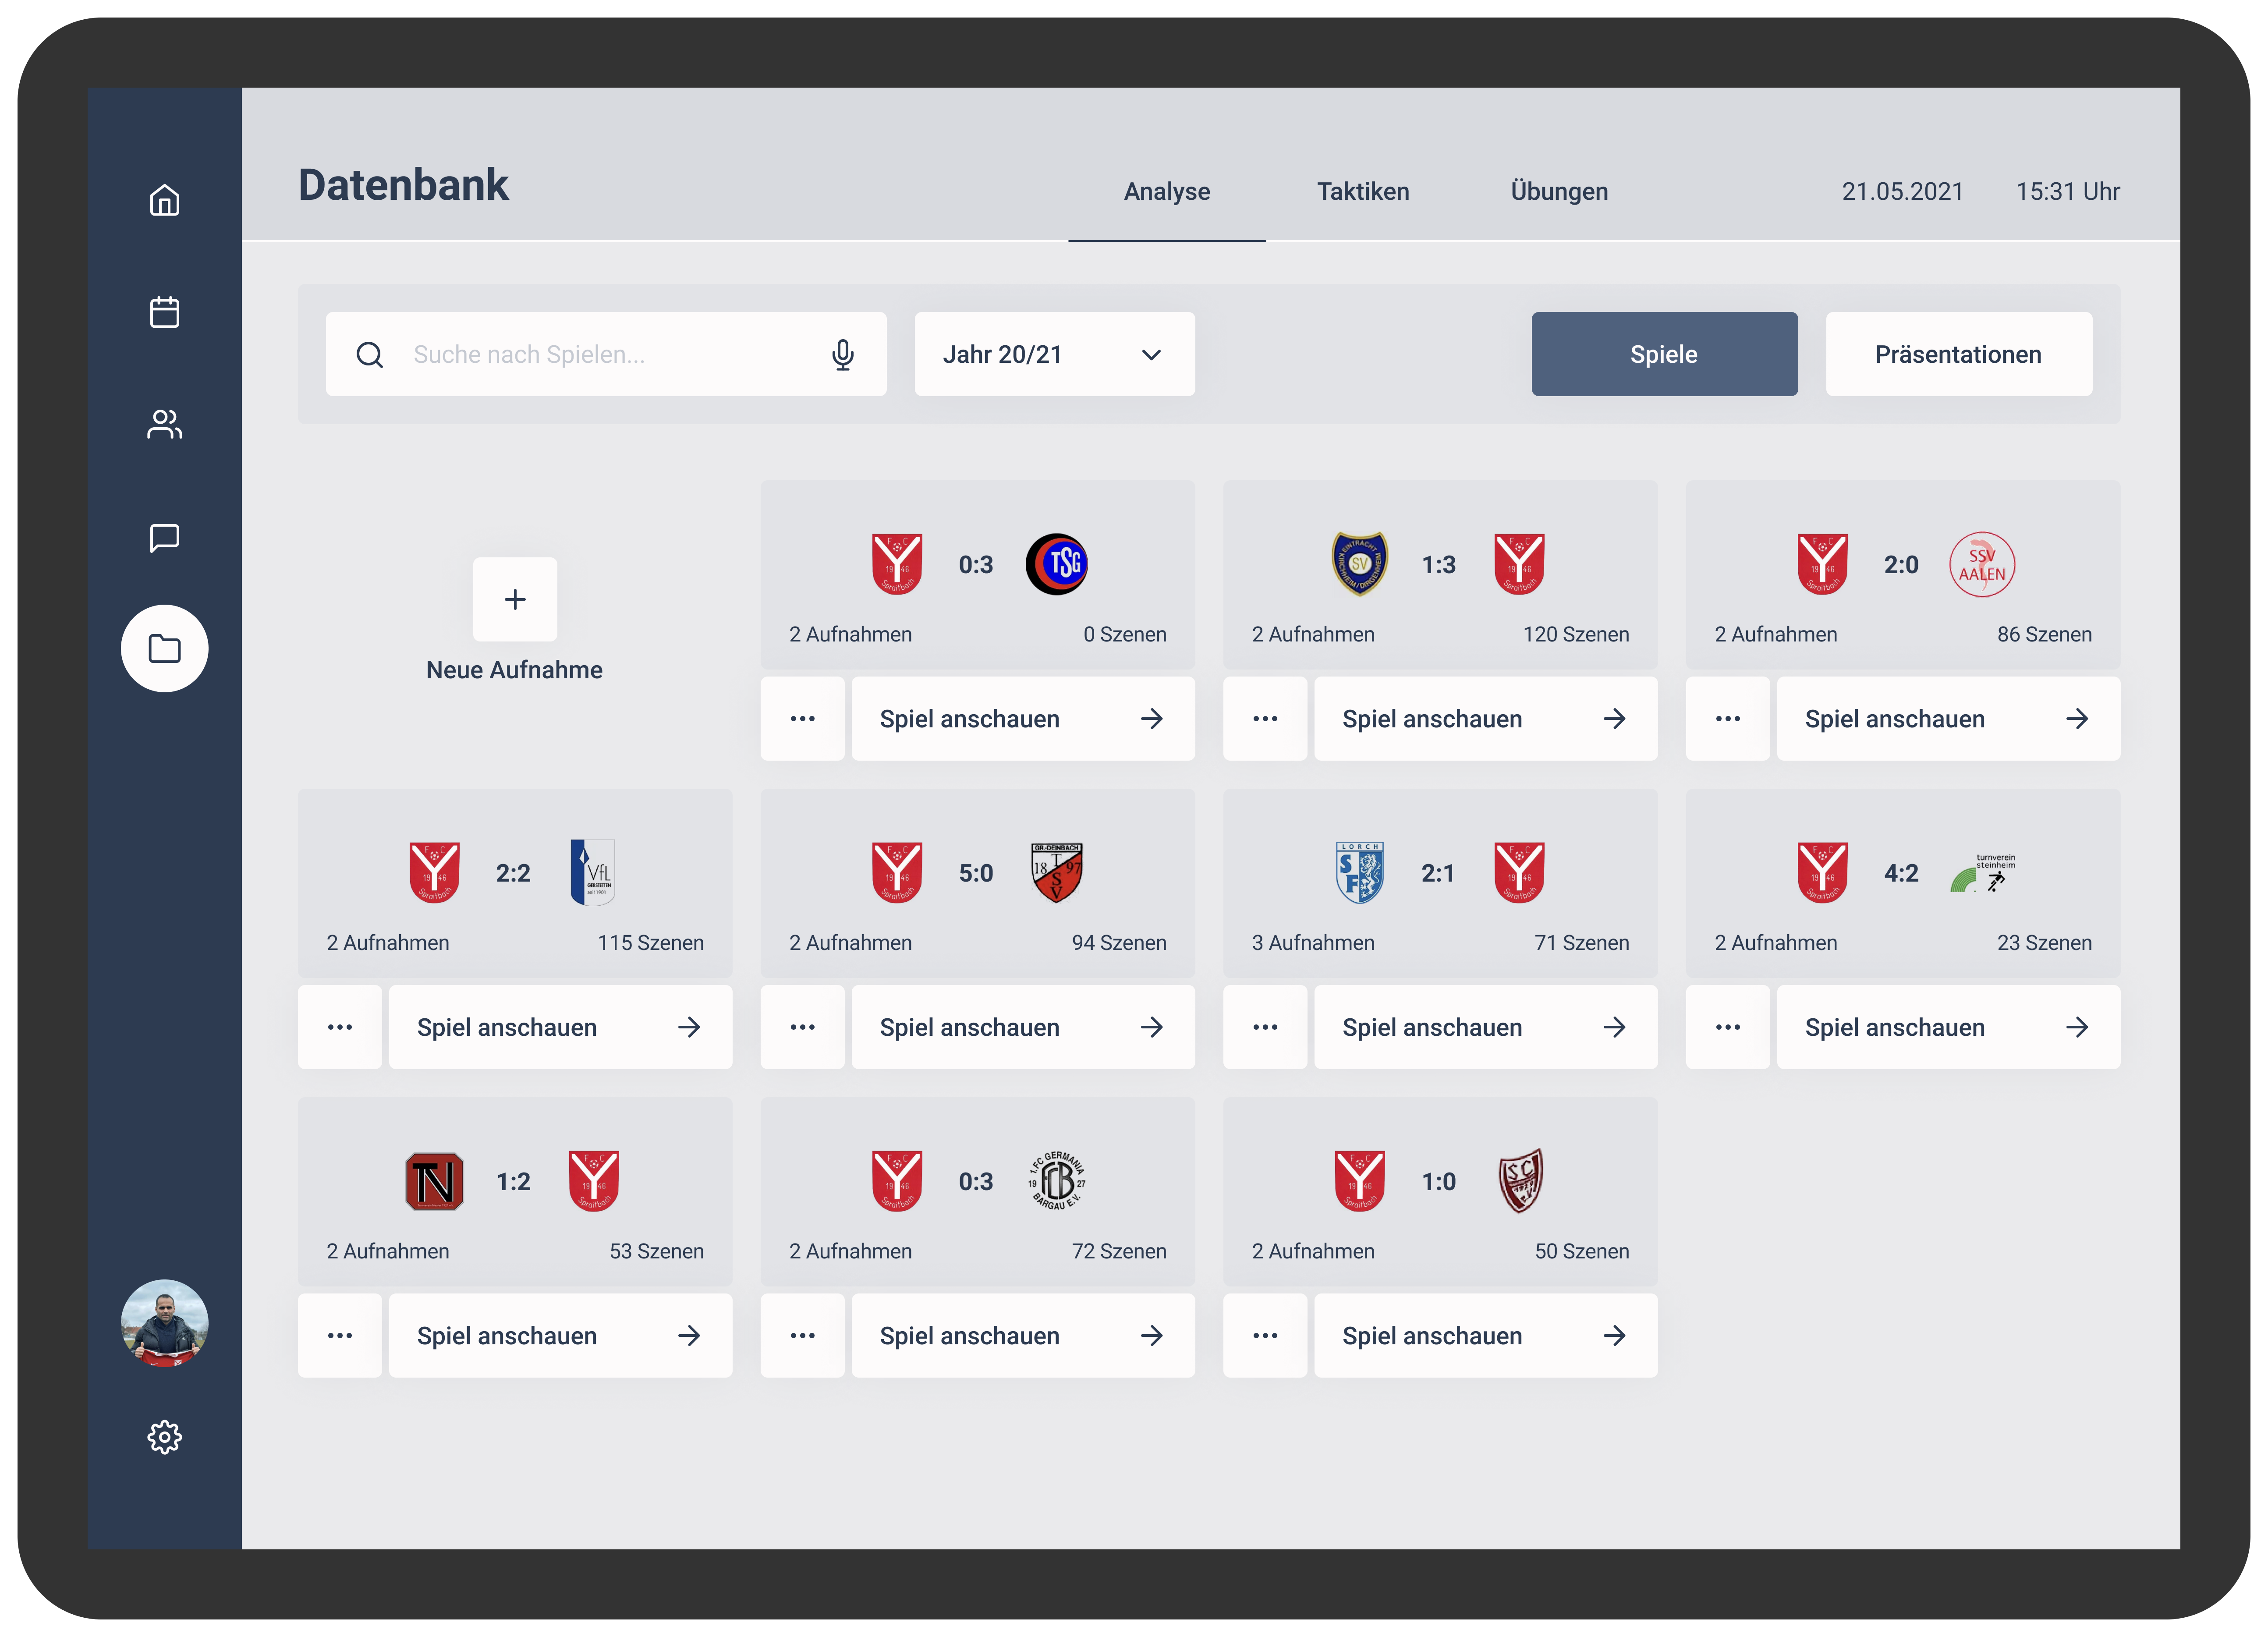Click the TSG club logo
The height and width of the screenshot is (1637, 2268).
pos(1057,564)
